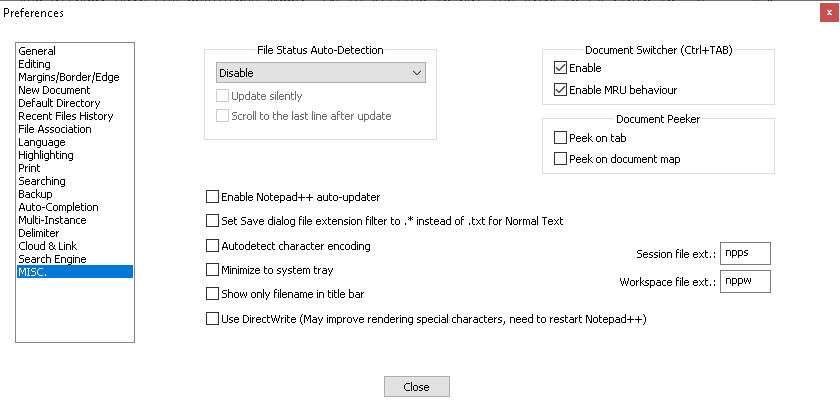Viewport: 840px width, 408px height.
Task: Go to the Highlighting settings section
Action: (46, 155)
